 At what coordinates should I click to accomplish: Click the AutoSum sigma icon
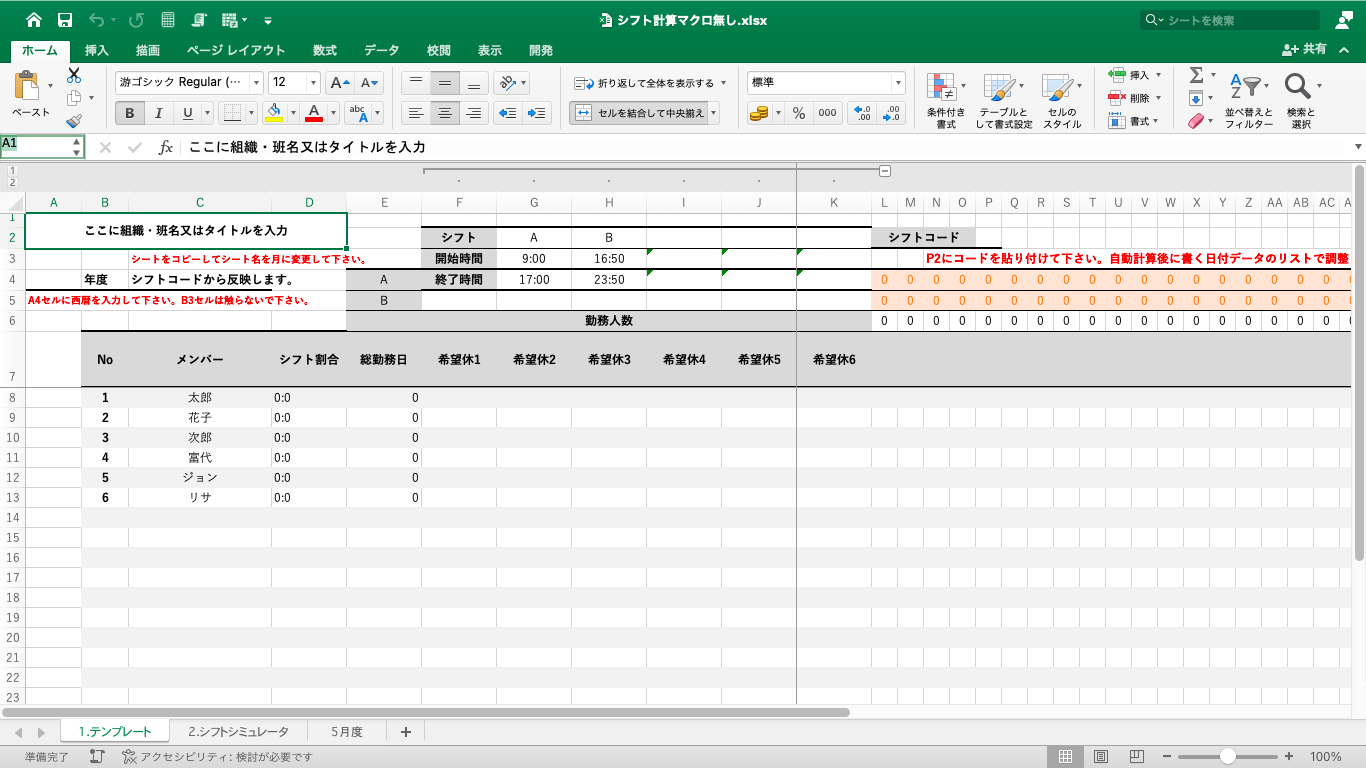[1196, 76]
